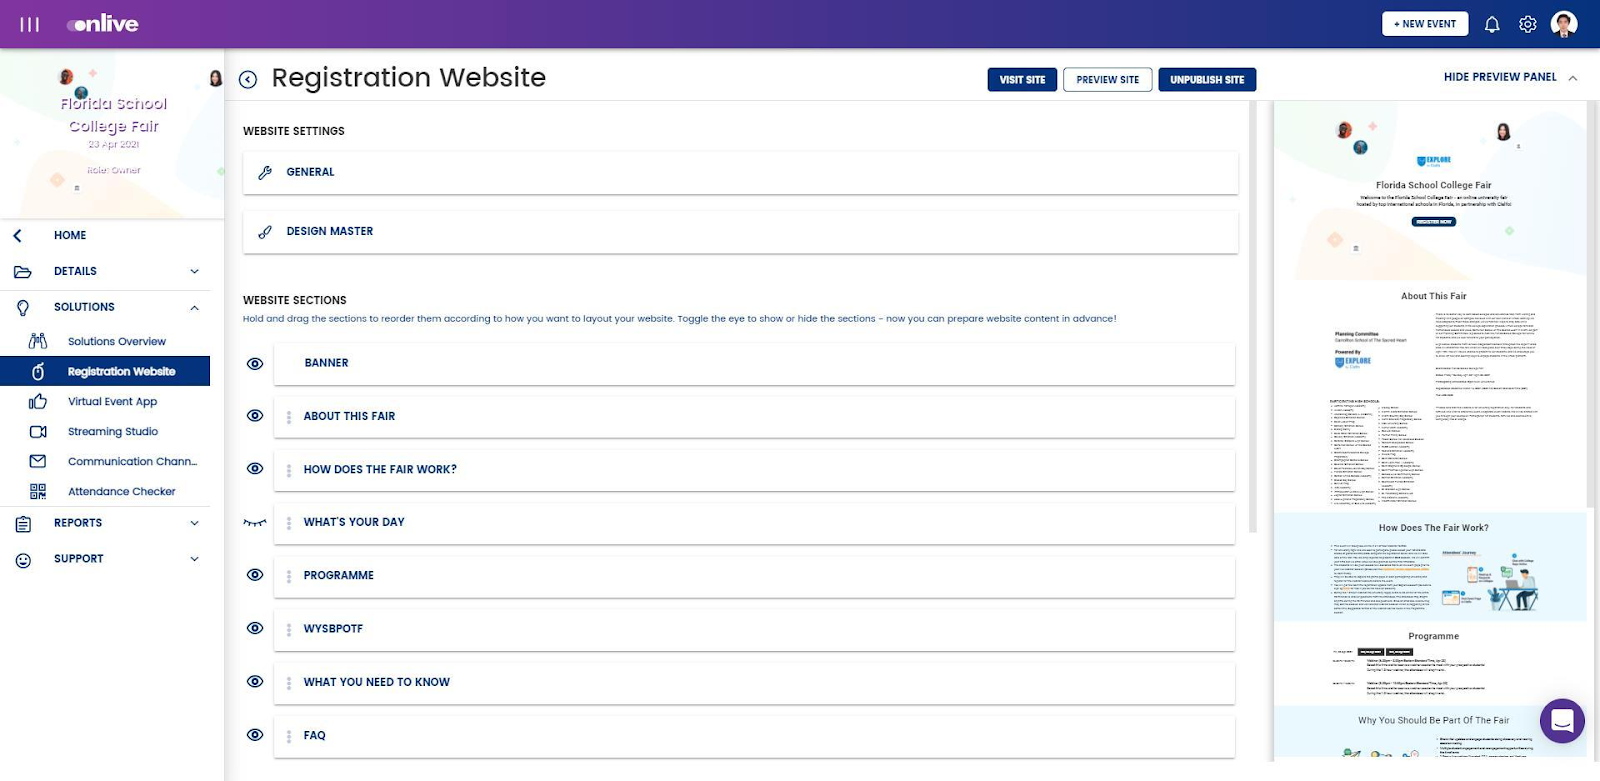Show the What's Your Day section
Screen dimensions: 1600x781
coord(255,522)
